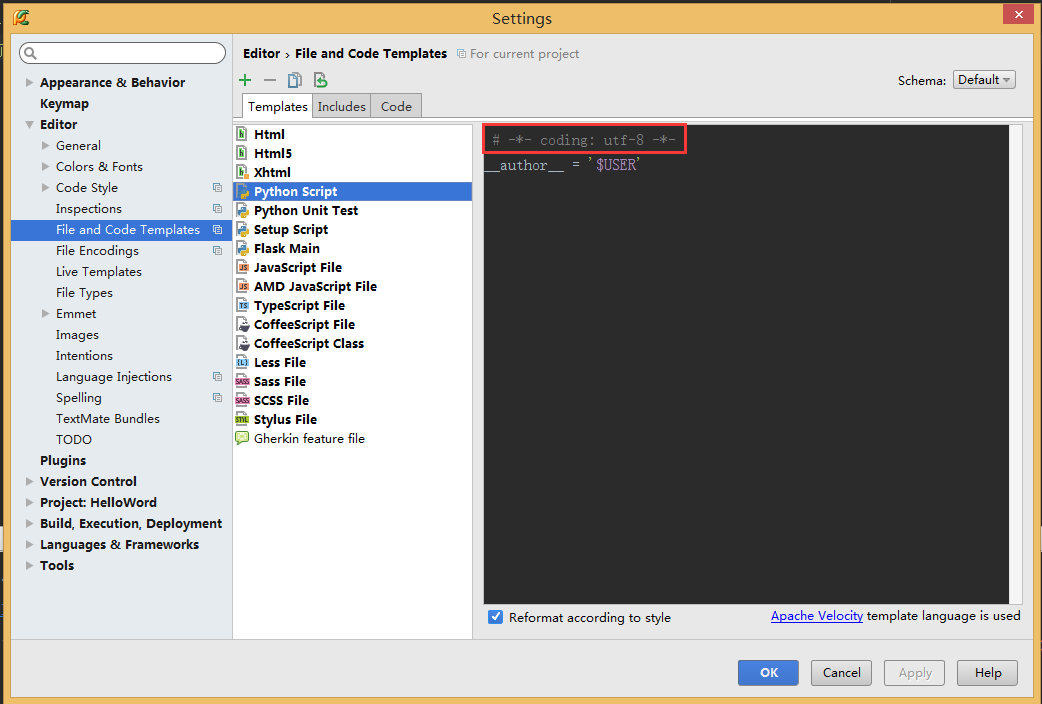The width and height of the screenshot is (1042, 704).
Task: Open the Keymap settings page
Action: coord(64,104)
